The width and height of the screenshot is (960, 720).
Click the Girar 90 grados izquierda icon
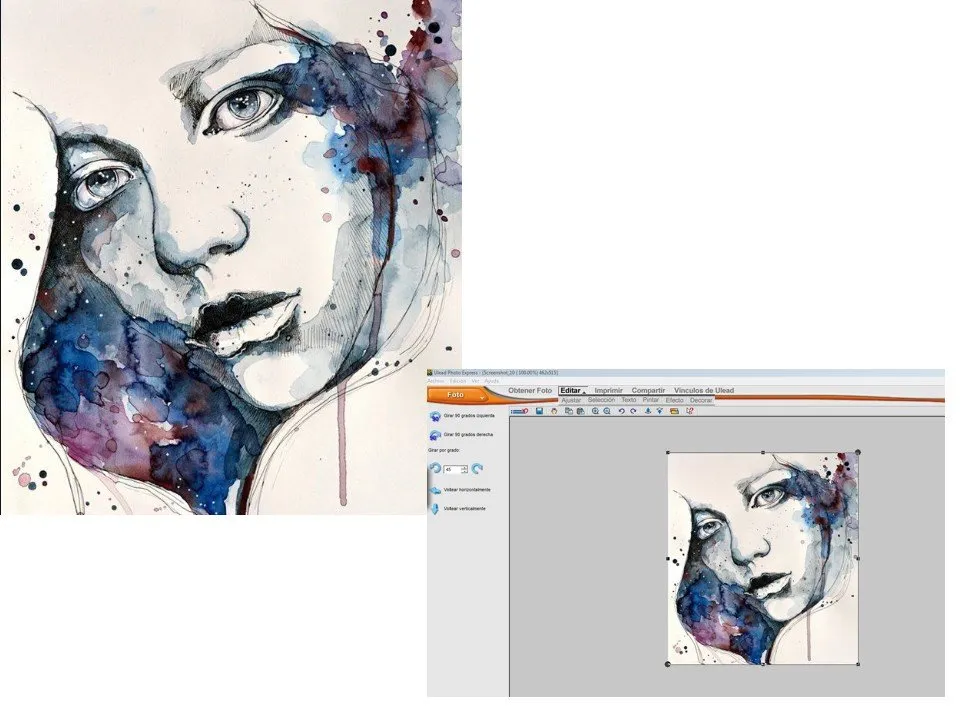(x=435, y=416)
